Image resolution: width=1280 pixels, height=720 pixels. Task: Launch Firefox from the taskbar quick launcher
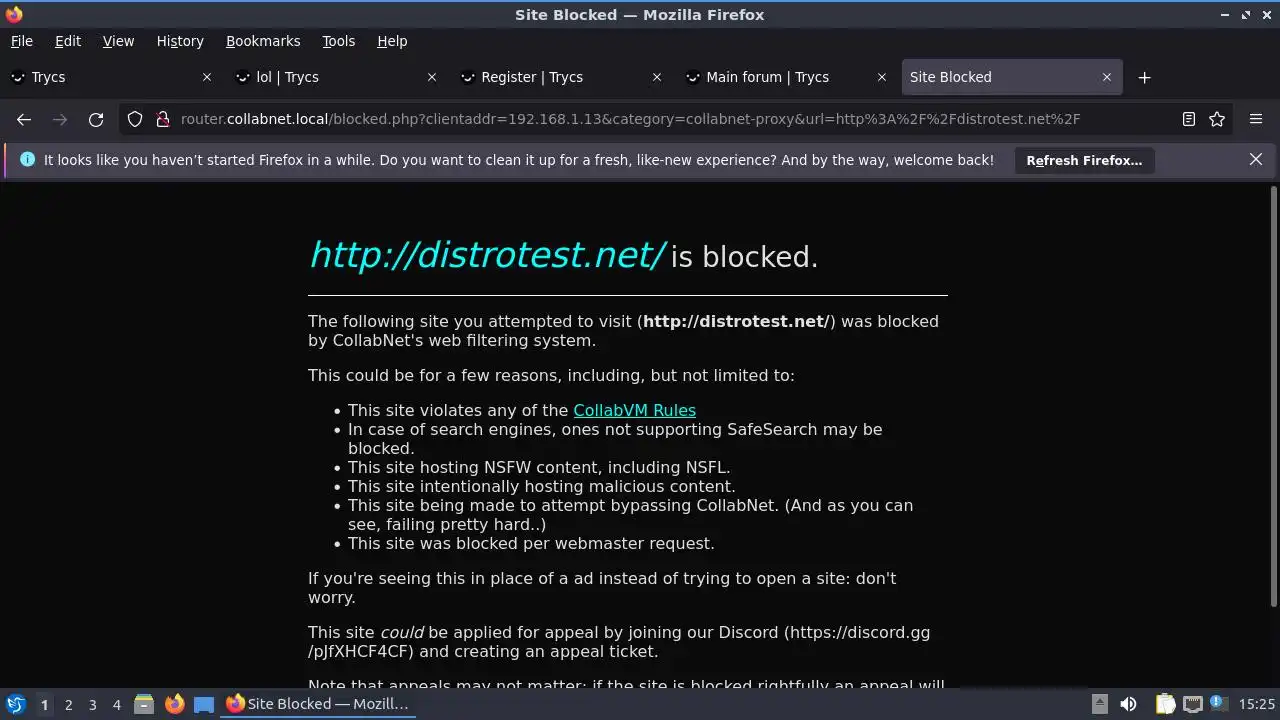[174, 704]
